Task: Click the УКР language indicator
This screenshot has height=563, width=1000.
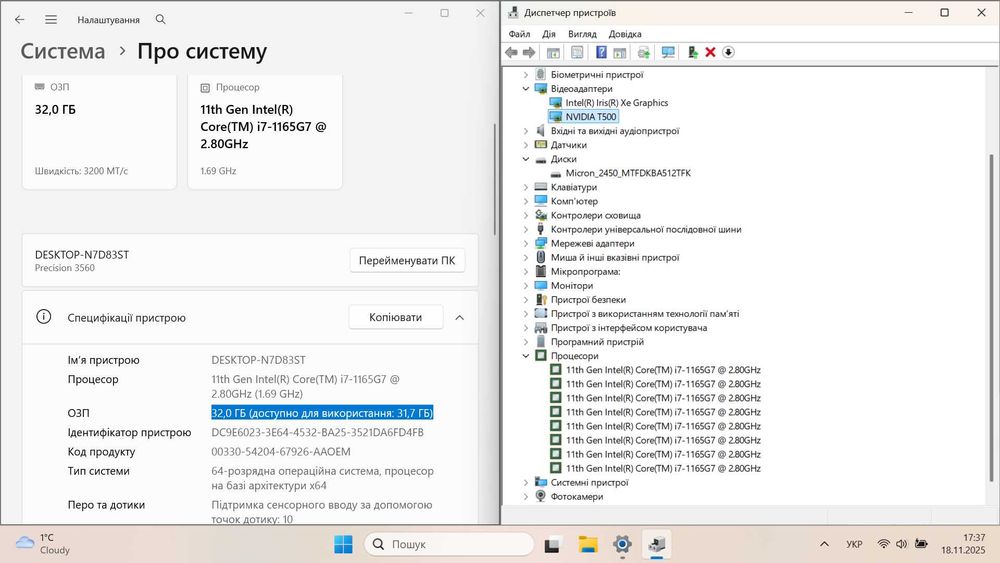Action: pyautogui.click(x=854, y=544)
